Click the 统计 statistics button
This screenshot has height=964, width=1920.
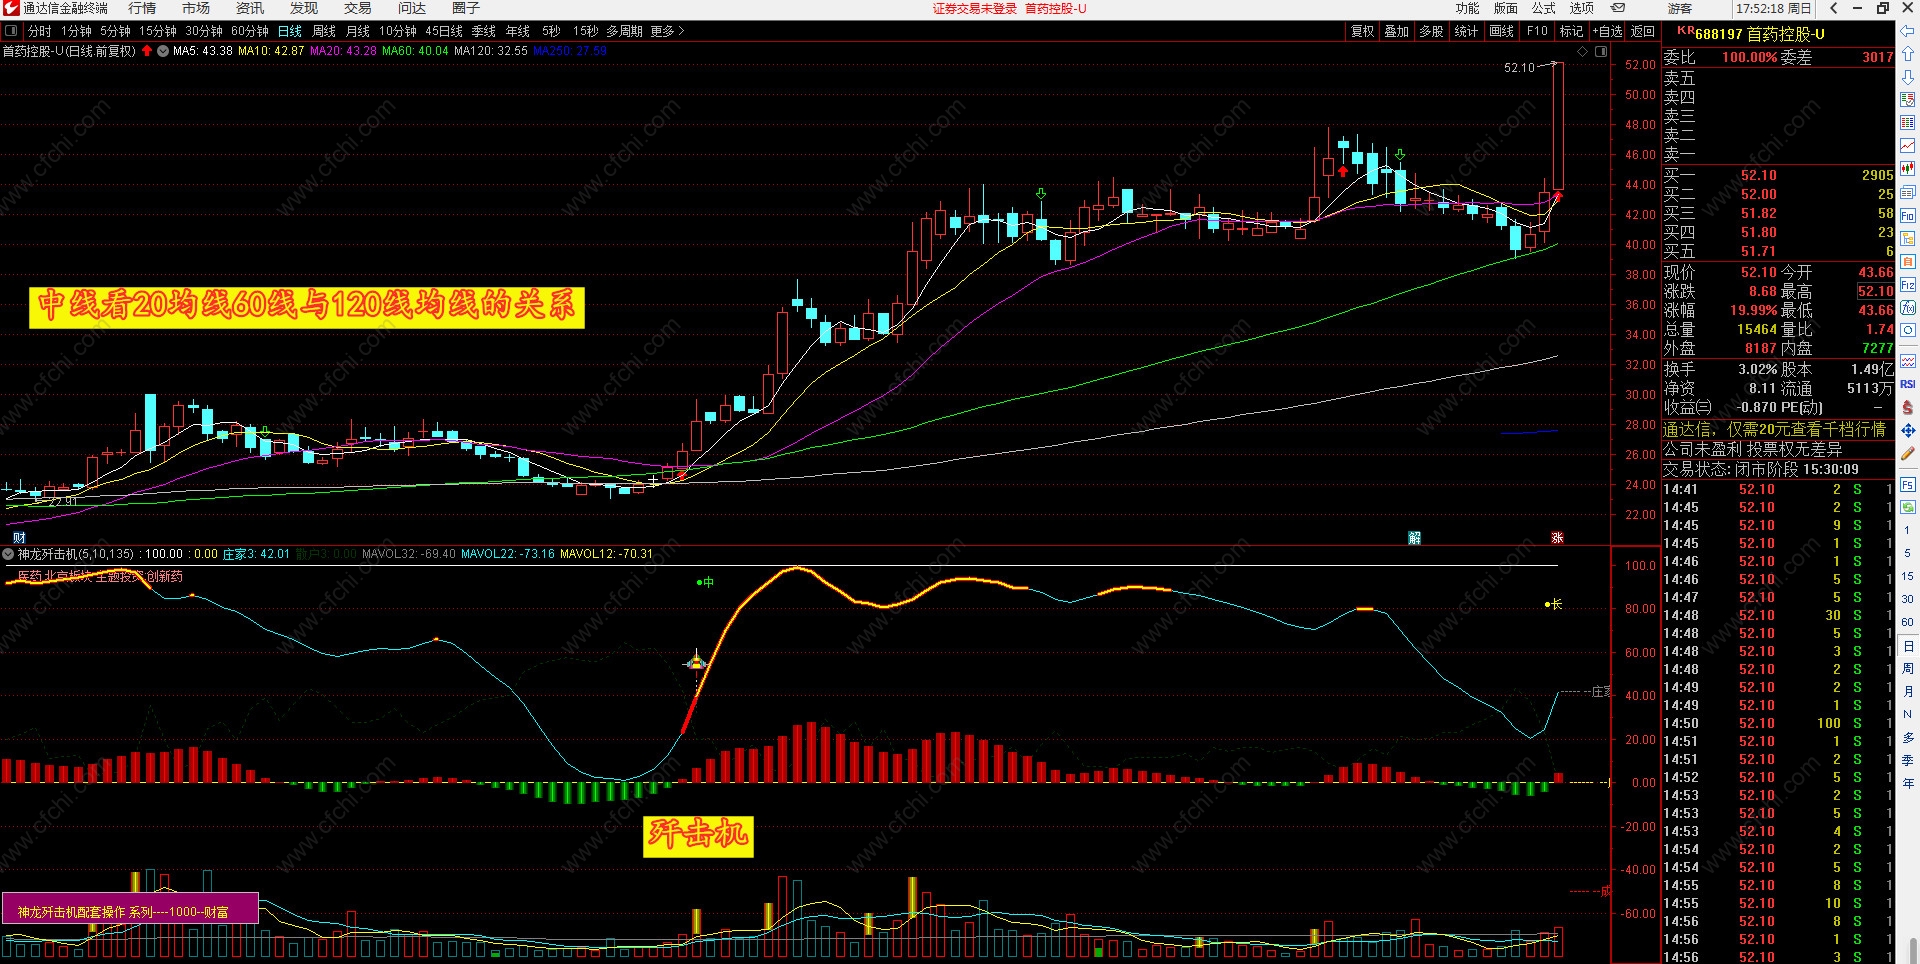click(x=1467, y=31)
